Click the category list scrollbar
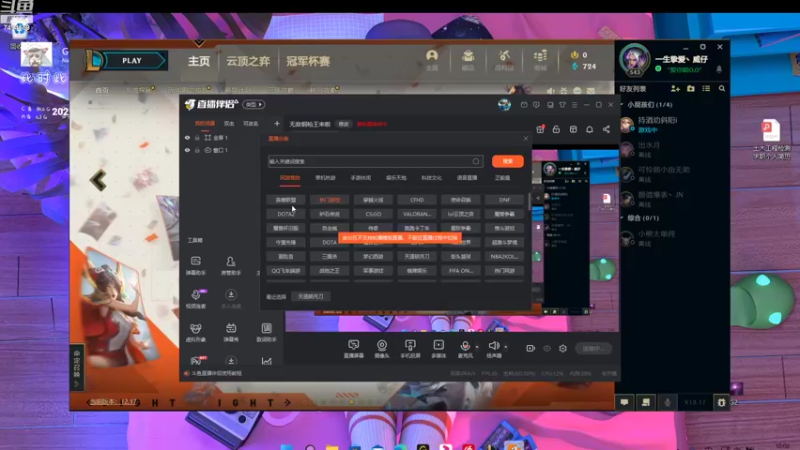 click(529, 201)
